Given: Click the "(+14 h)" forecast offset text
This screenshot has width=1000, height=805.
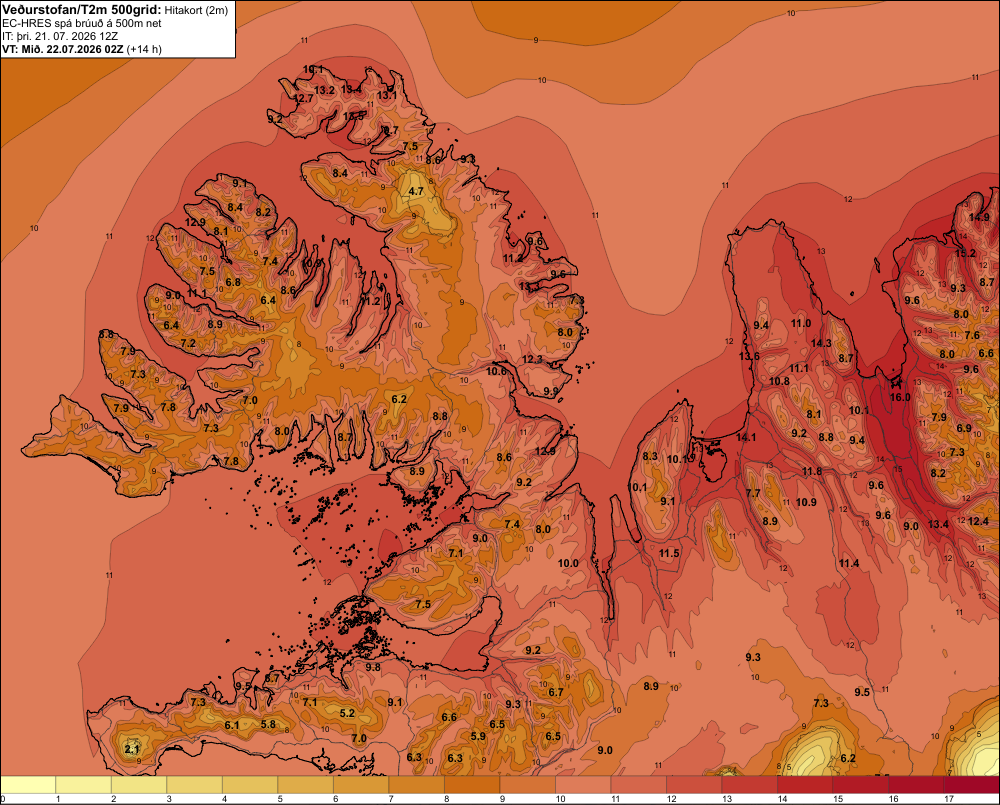Looking at the screenshot, I should (144, 49).
